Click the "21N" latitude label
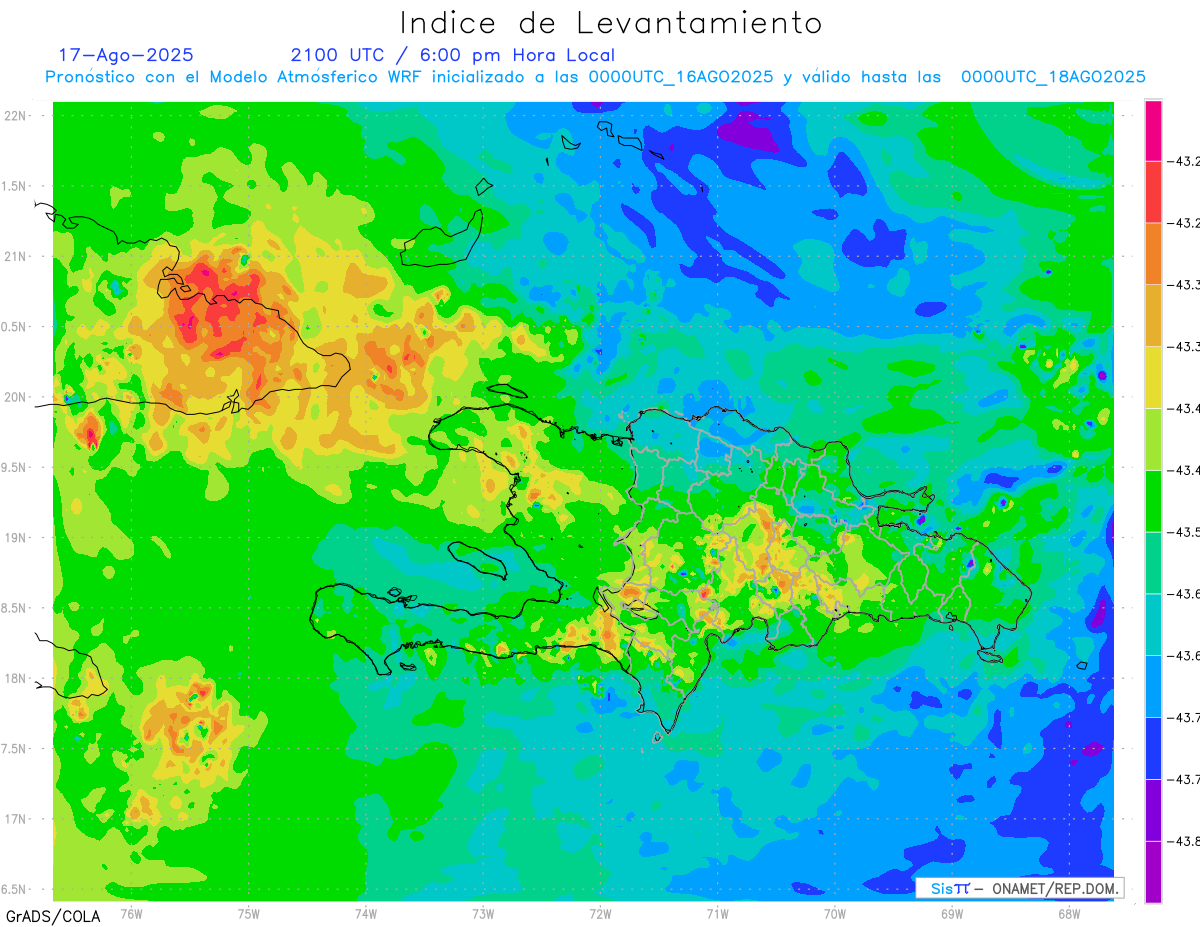The height and width of the screenshot is (927, 1200). point(16,256)
